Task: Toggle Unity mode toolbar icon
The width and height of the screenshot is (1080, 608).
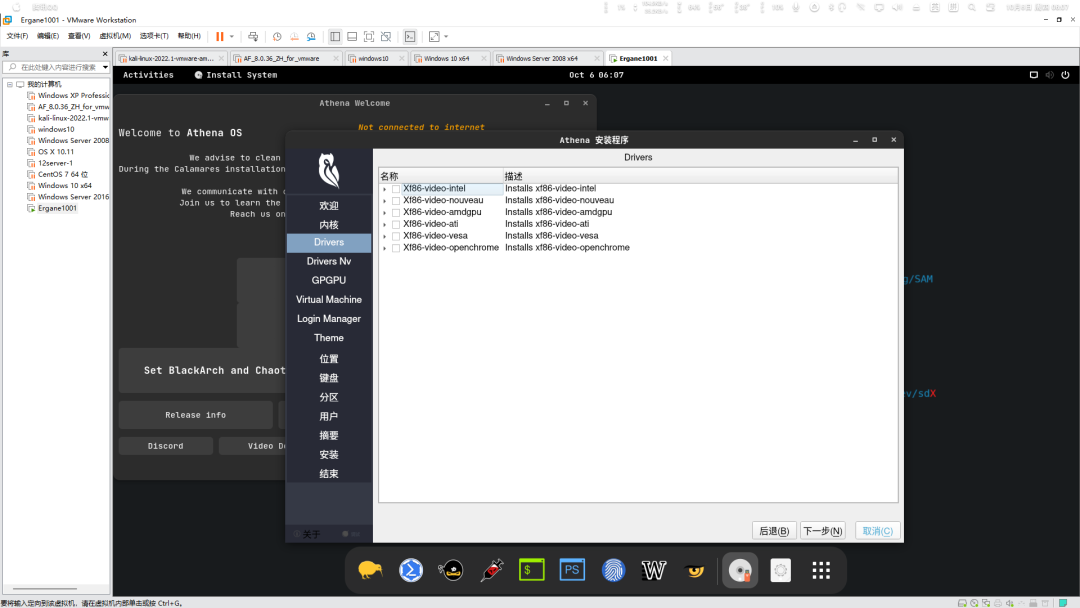Action: (x=386, y=36)
